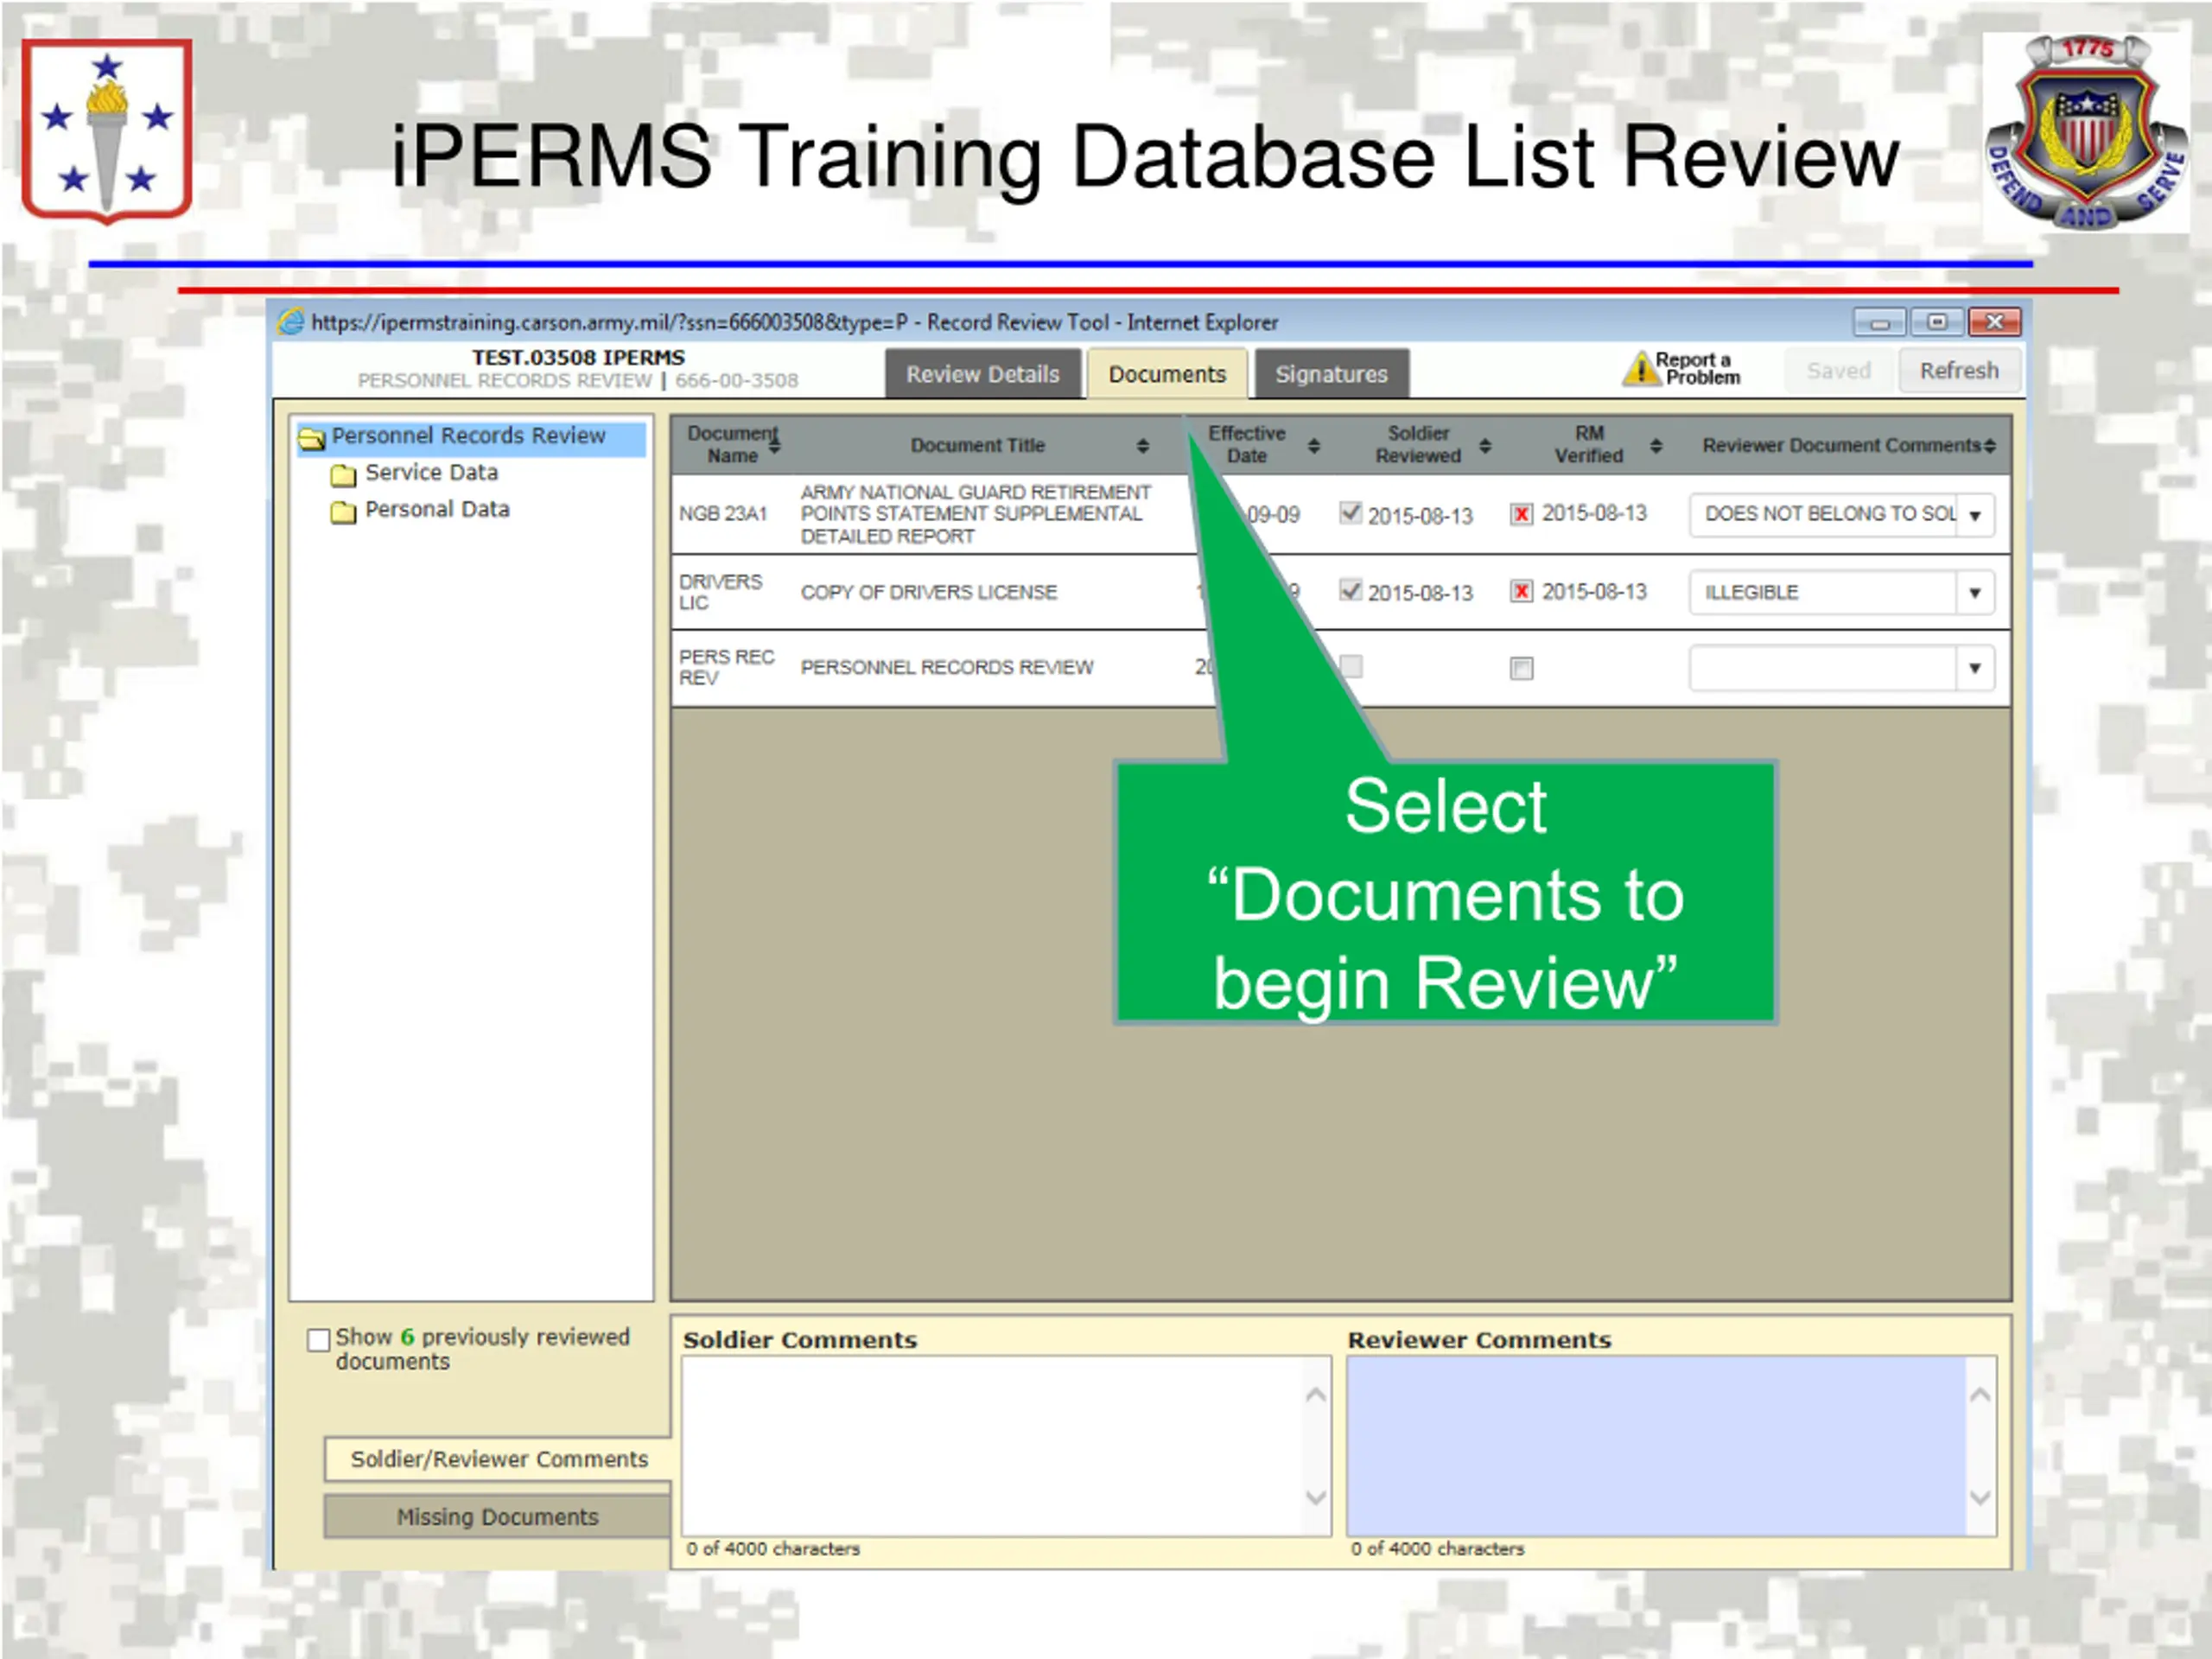Click the open Personnel Records Review folder icon
2212x1659 pixels.
tap(312, 438)
